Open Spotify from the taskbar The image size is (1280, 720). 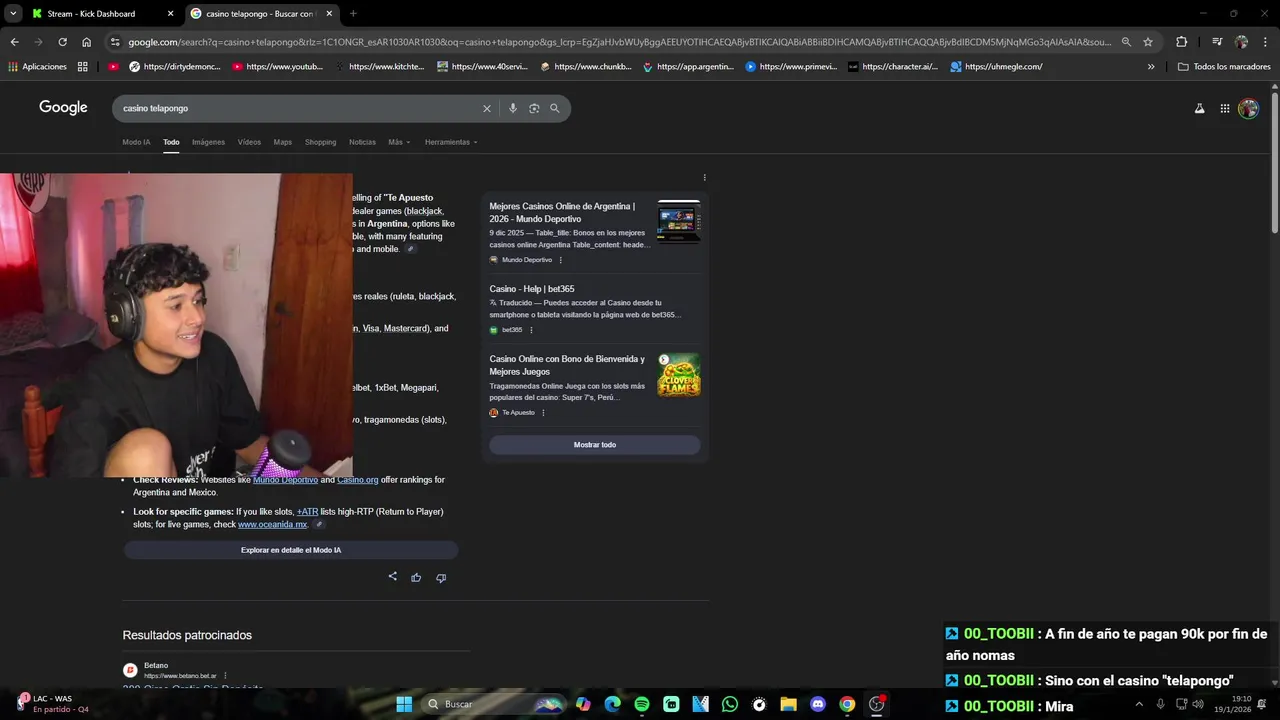pos(642,704)
